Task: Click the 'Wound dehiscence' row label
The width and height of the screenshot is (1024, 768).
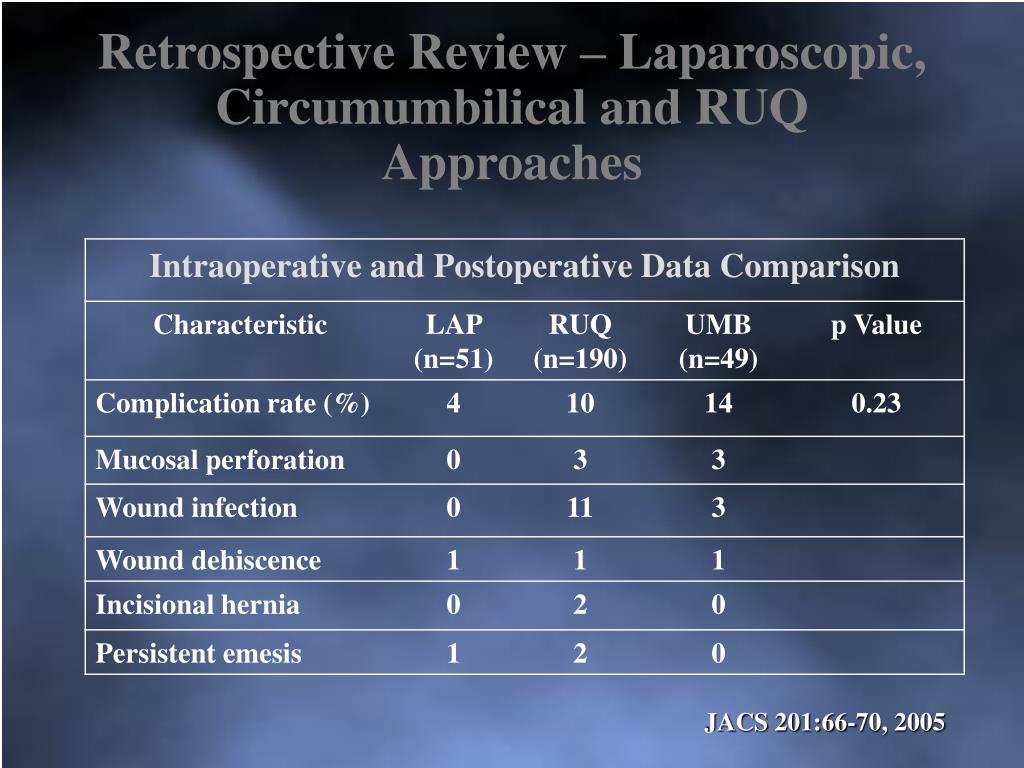Action: pos(208,560)
